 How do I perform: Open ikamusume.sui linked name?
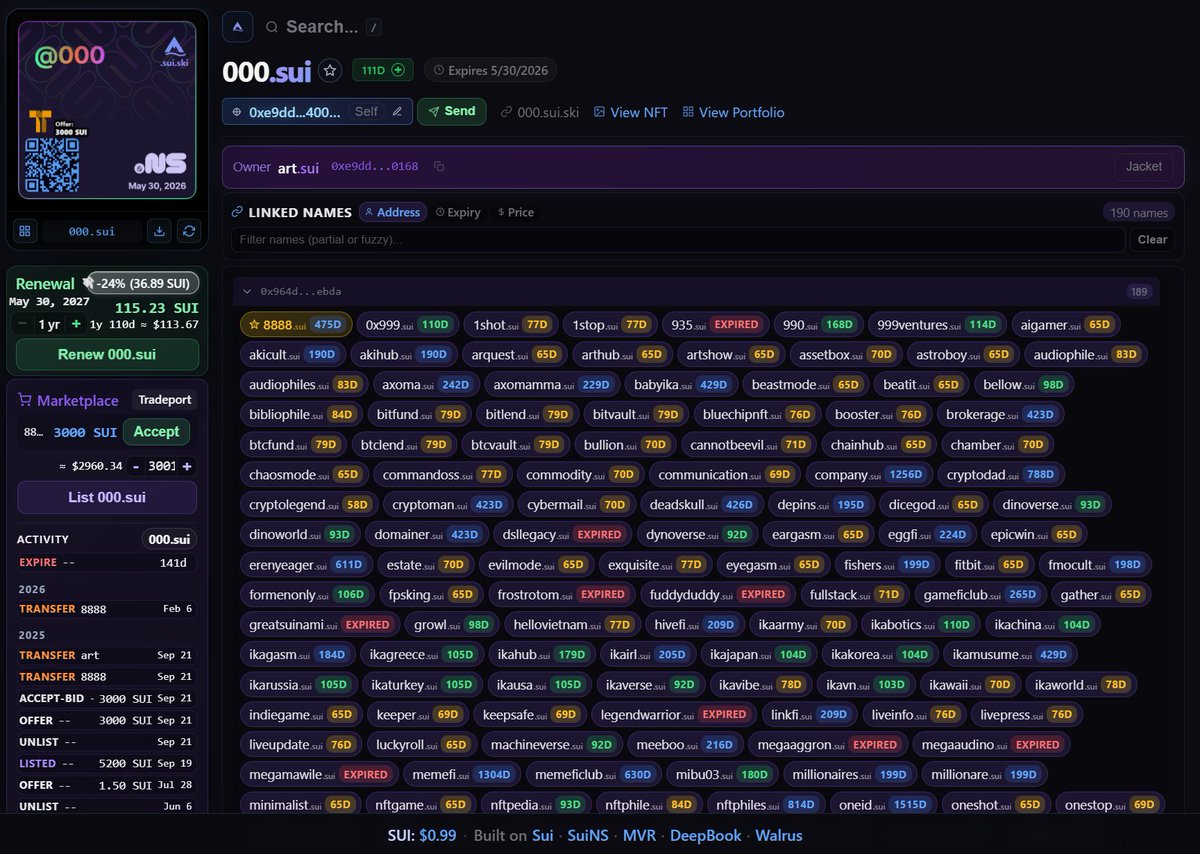[1009, 654]
